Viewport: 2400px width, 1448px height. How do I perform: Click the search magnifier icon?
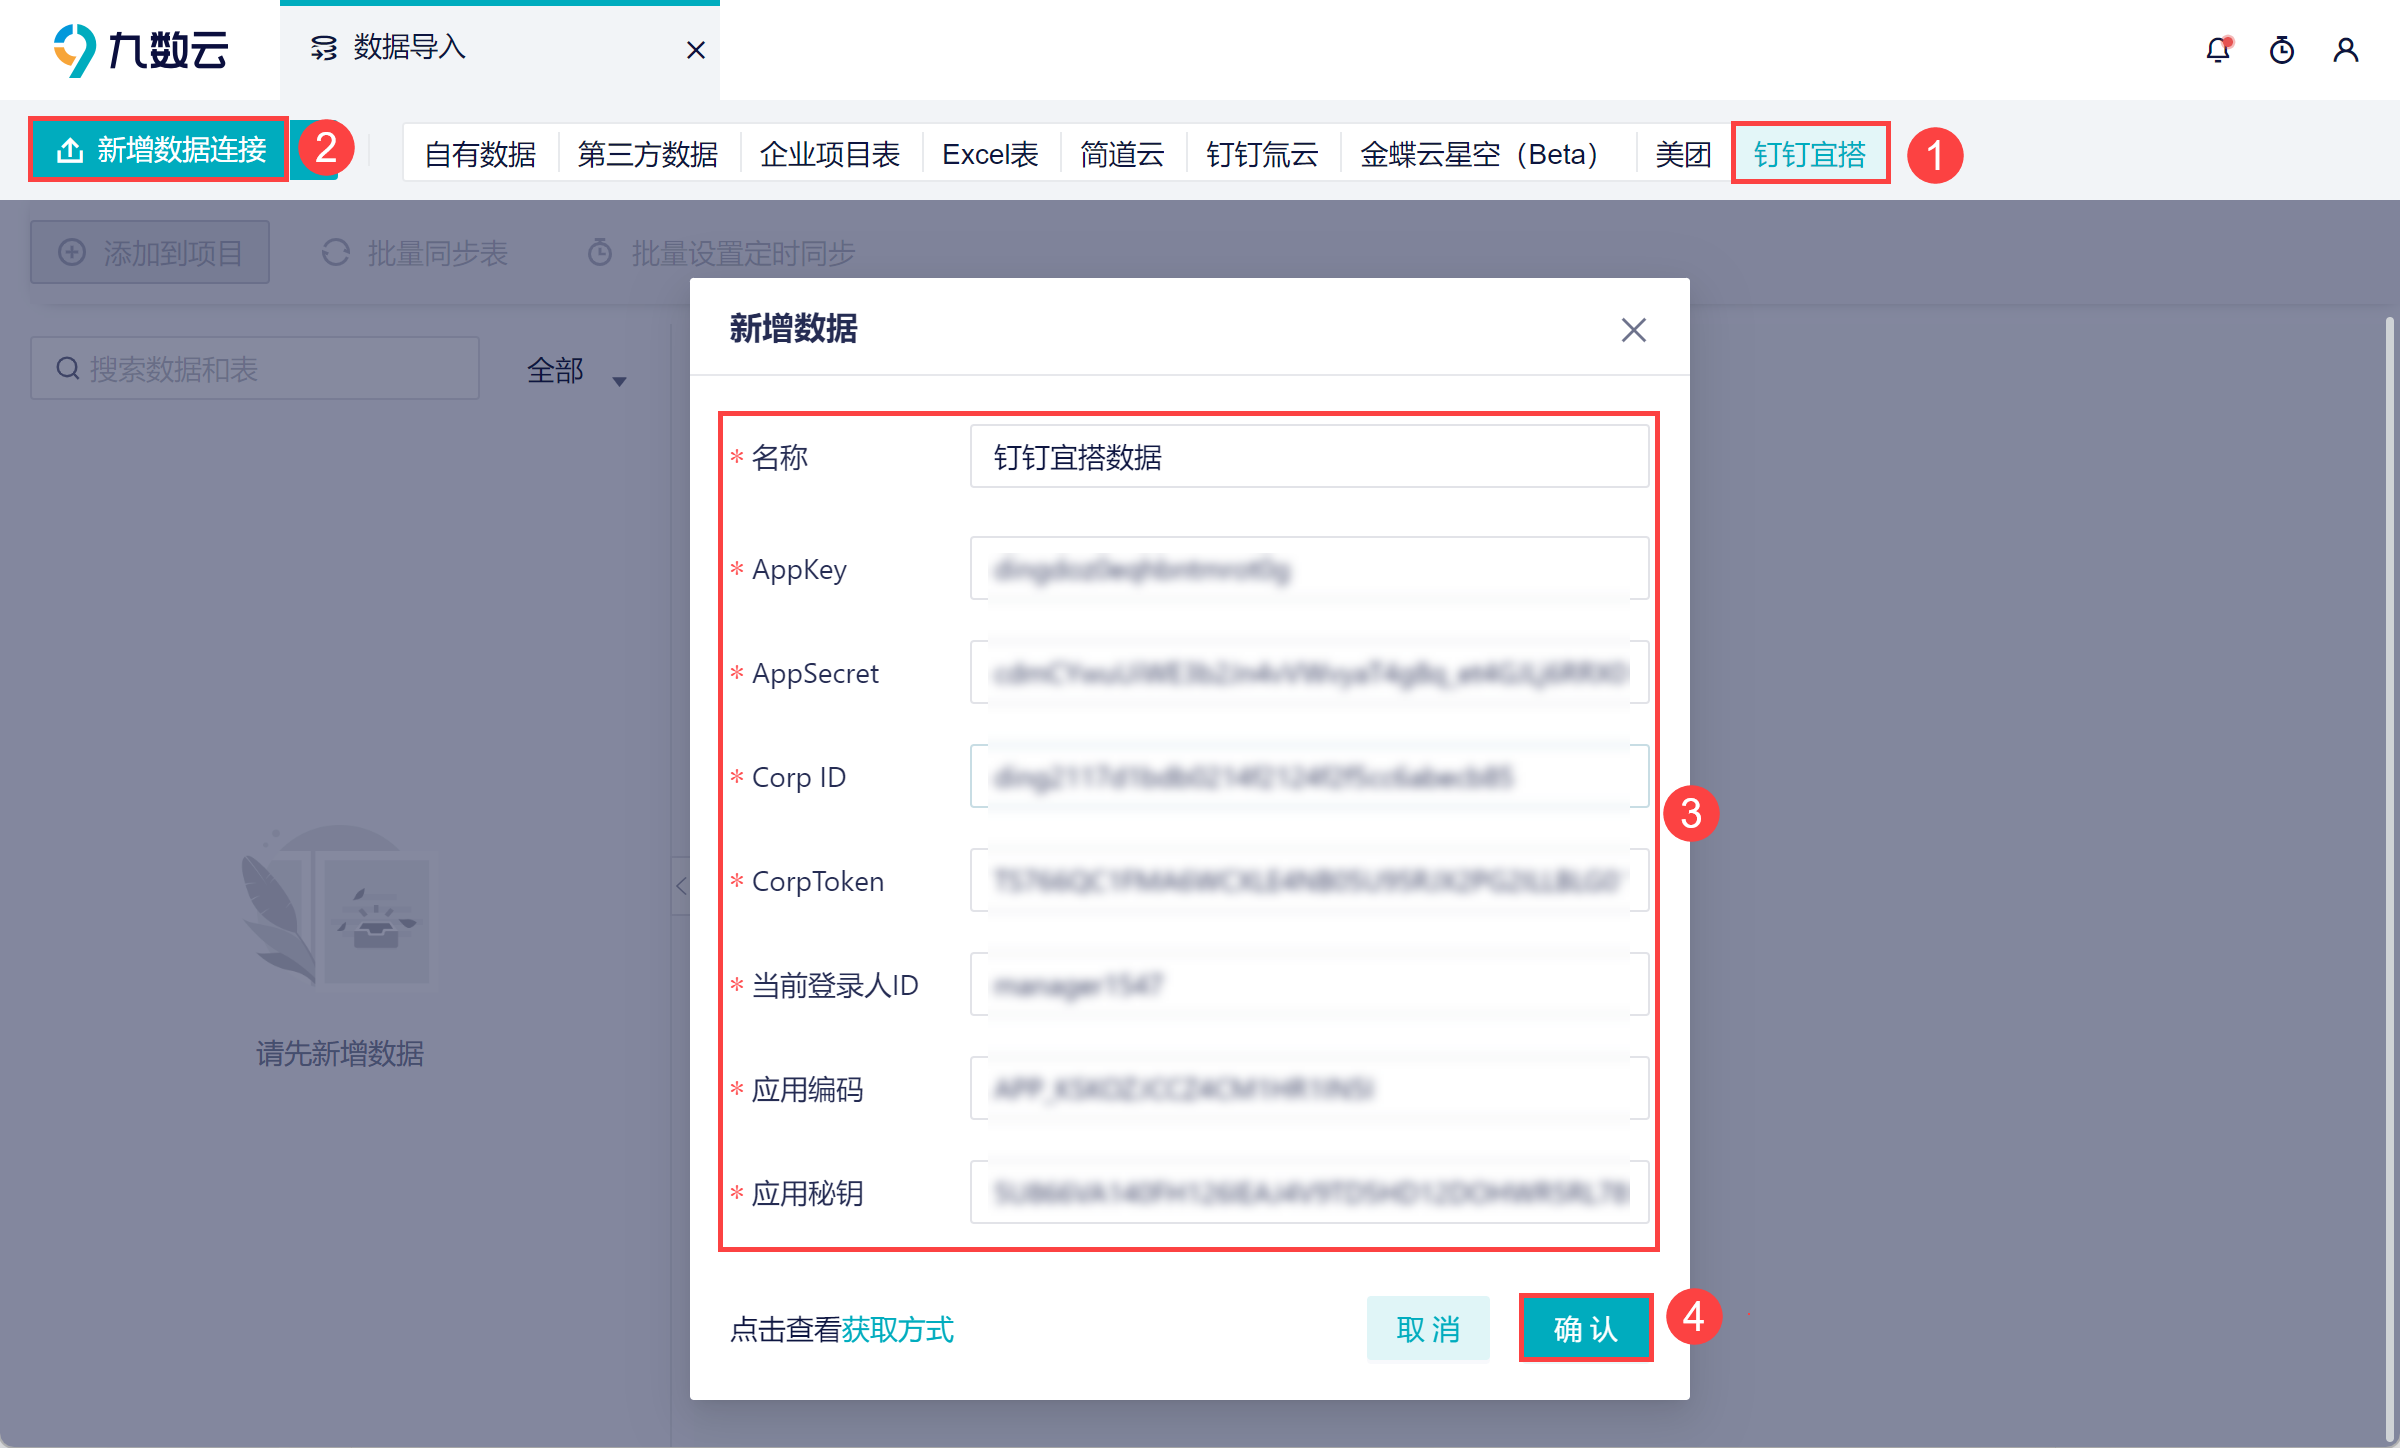click(67, 369)
